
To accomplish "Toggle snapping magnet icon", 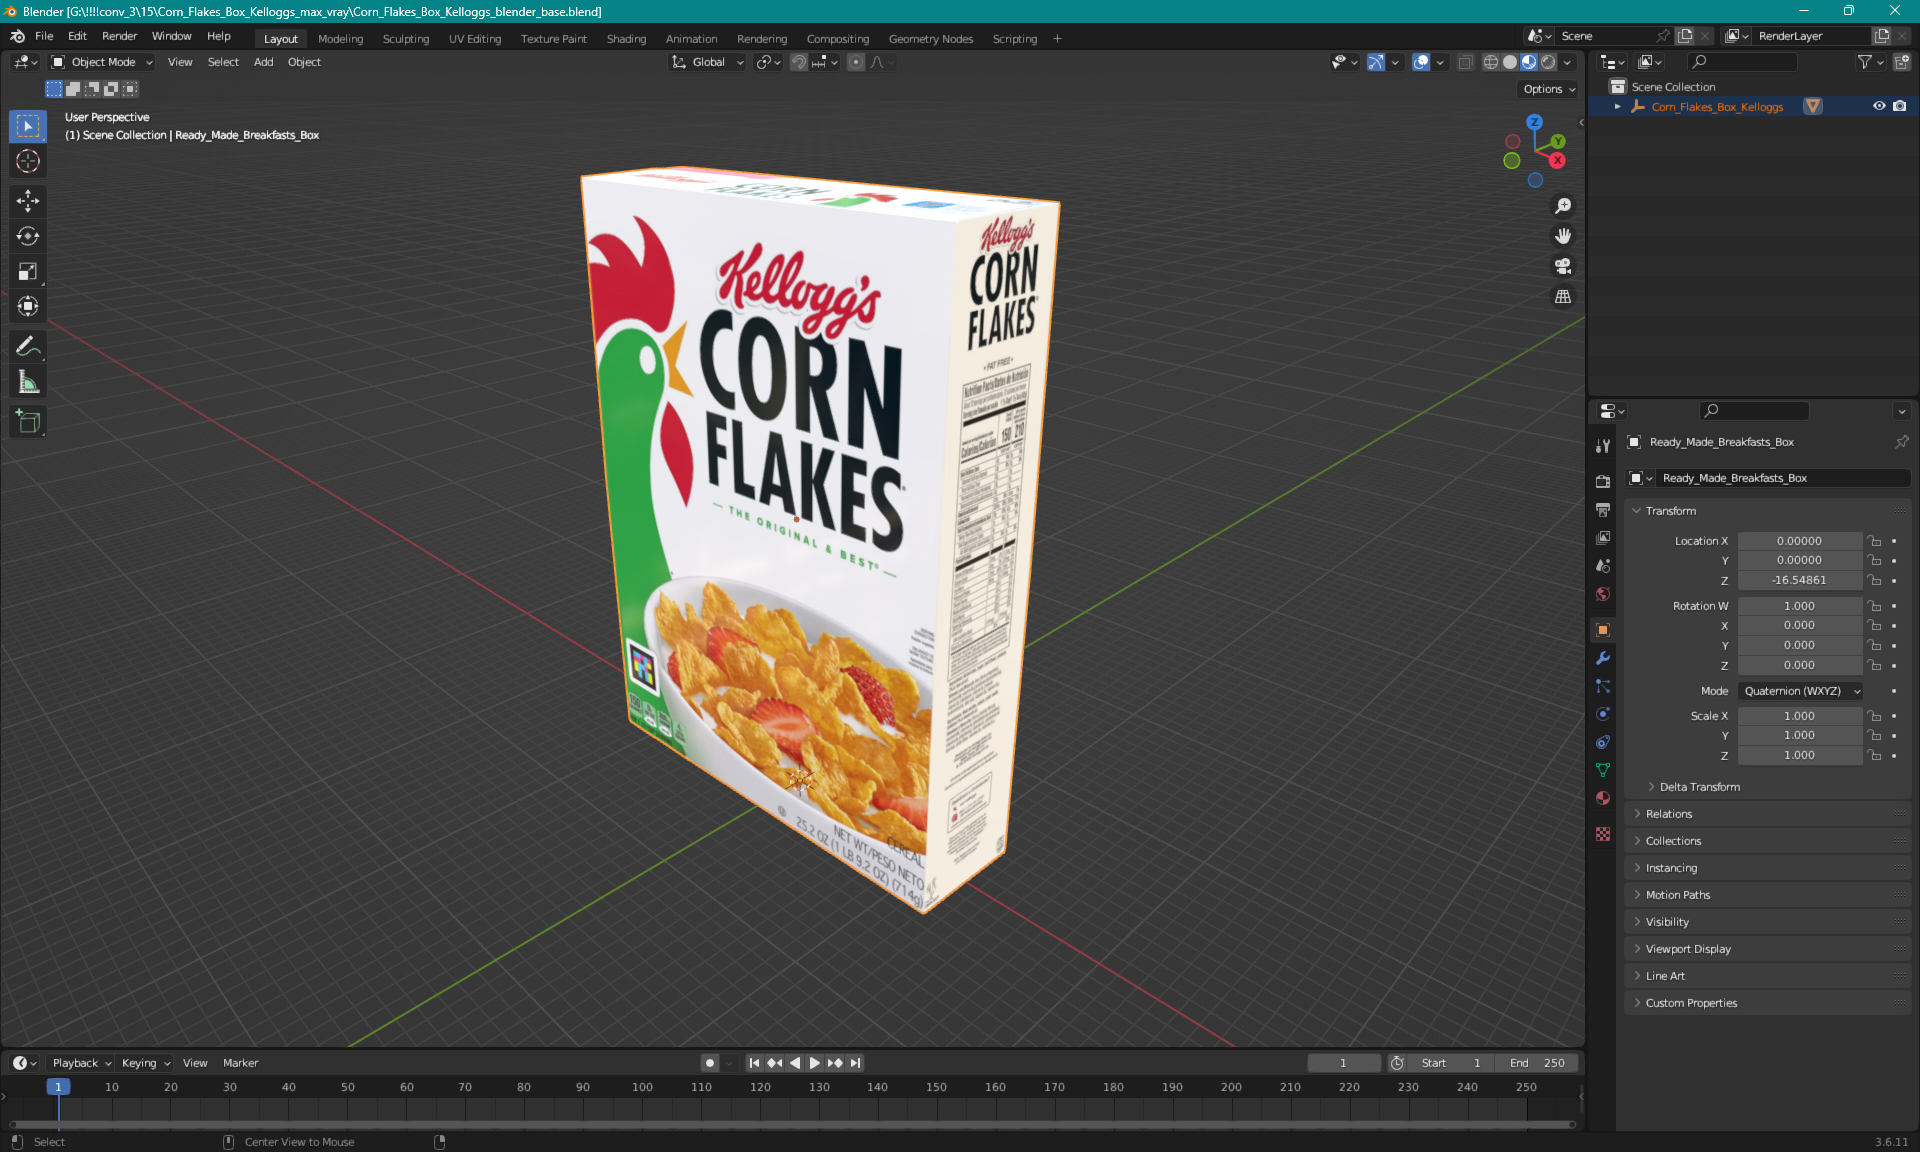I will click(799, 62).
